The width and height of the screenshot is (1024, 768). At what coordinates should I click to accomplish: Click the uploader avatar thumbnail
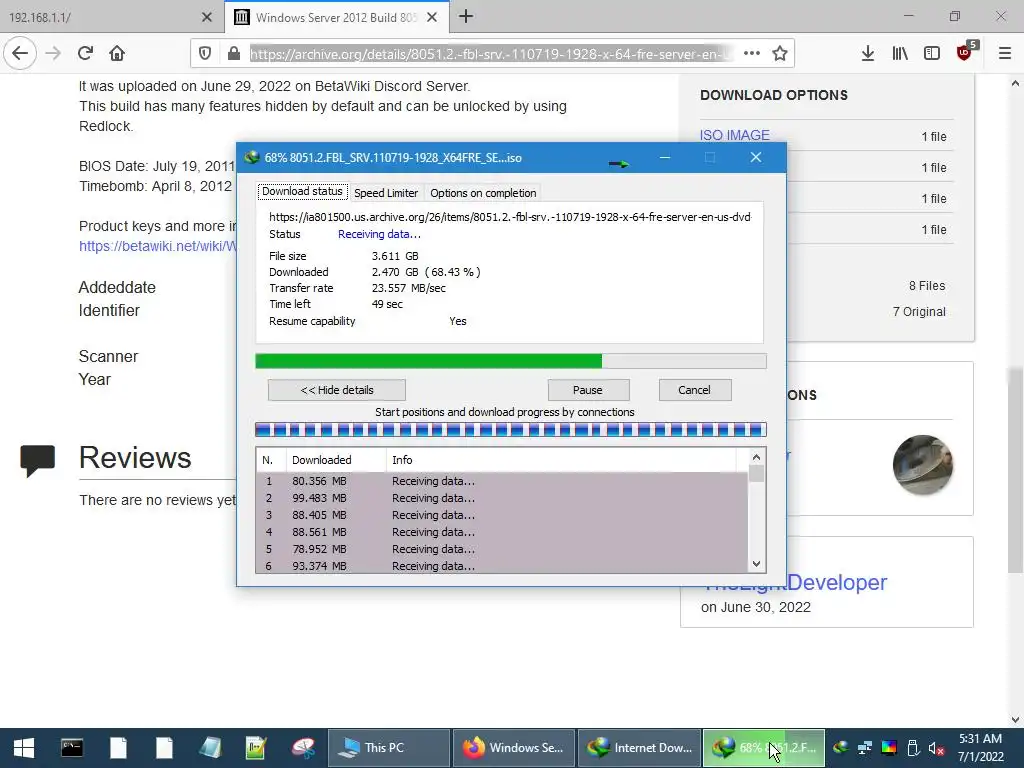(x=923, y=465)
